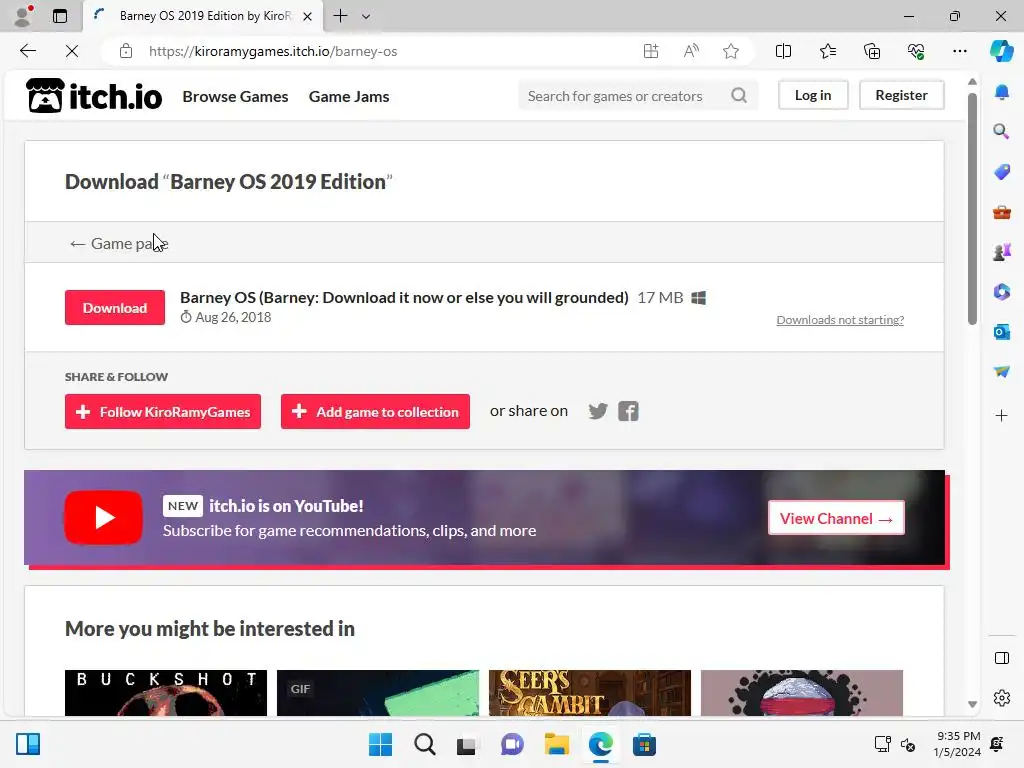Open split screen icon in toolbar
This screenshot has width=1024, height=768.
pyautogui.click(x=783, y=51)
